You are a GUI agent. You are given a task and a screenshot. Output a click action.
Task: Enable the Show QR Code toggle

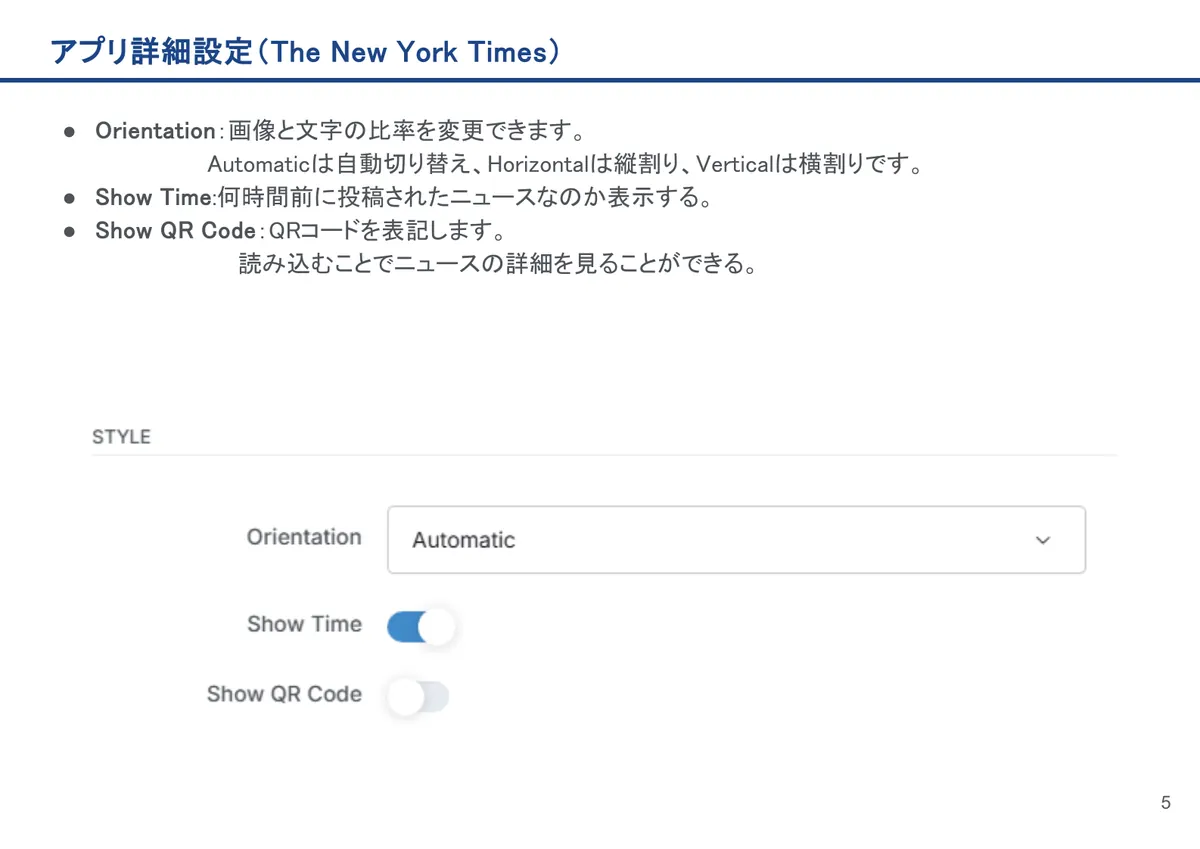point(417,697)
